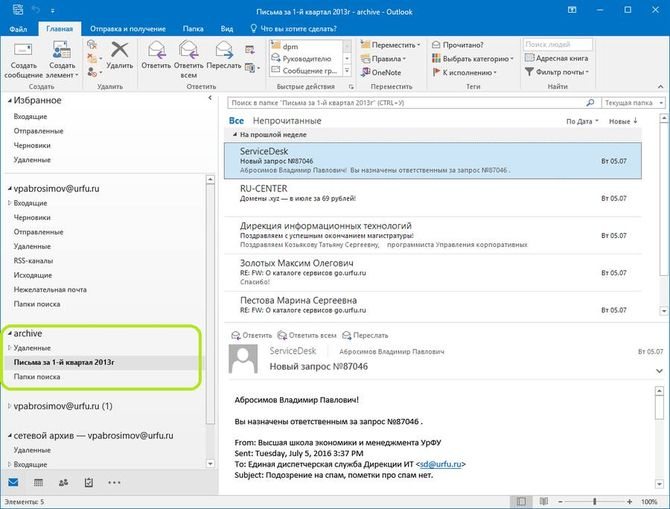
Task: Switch to Calendar view in navigation bar
Action: tap(38, 483)
